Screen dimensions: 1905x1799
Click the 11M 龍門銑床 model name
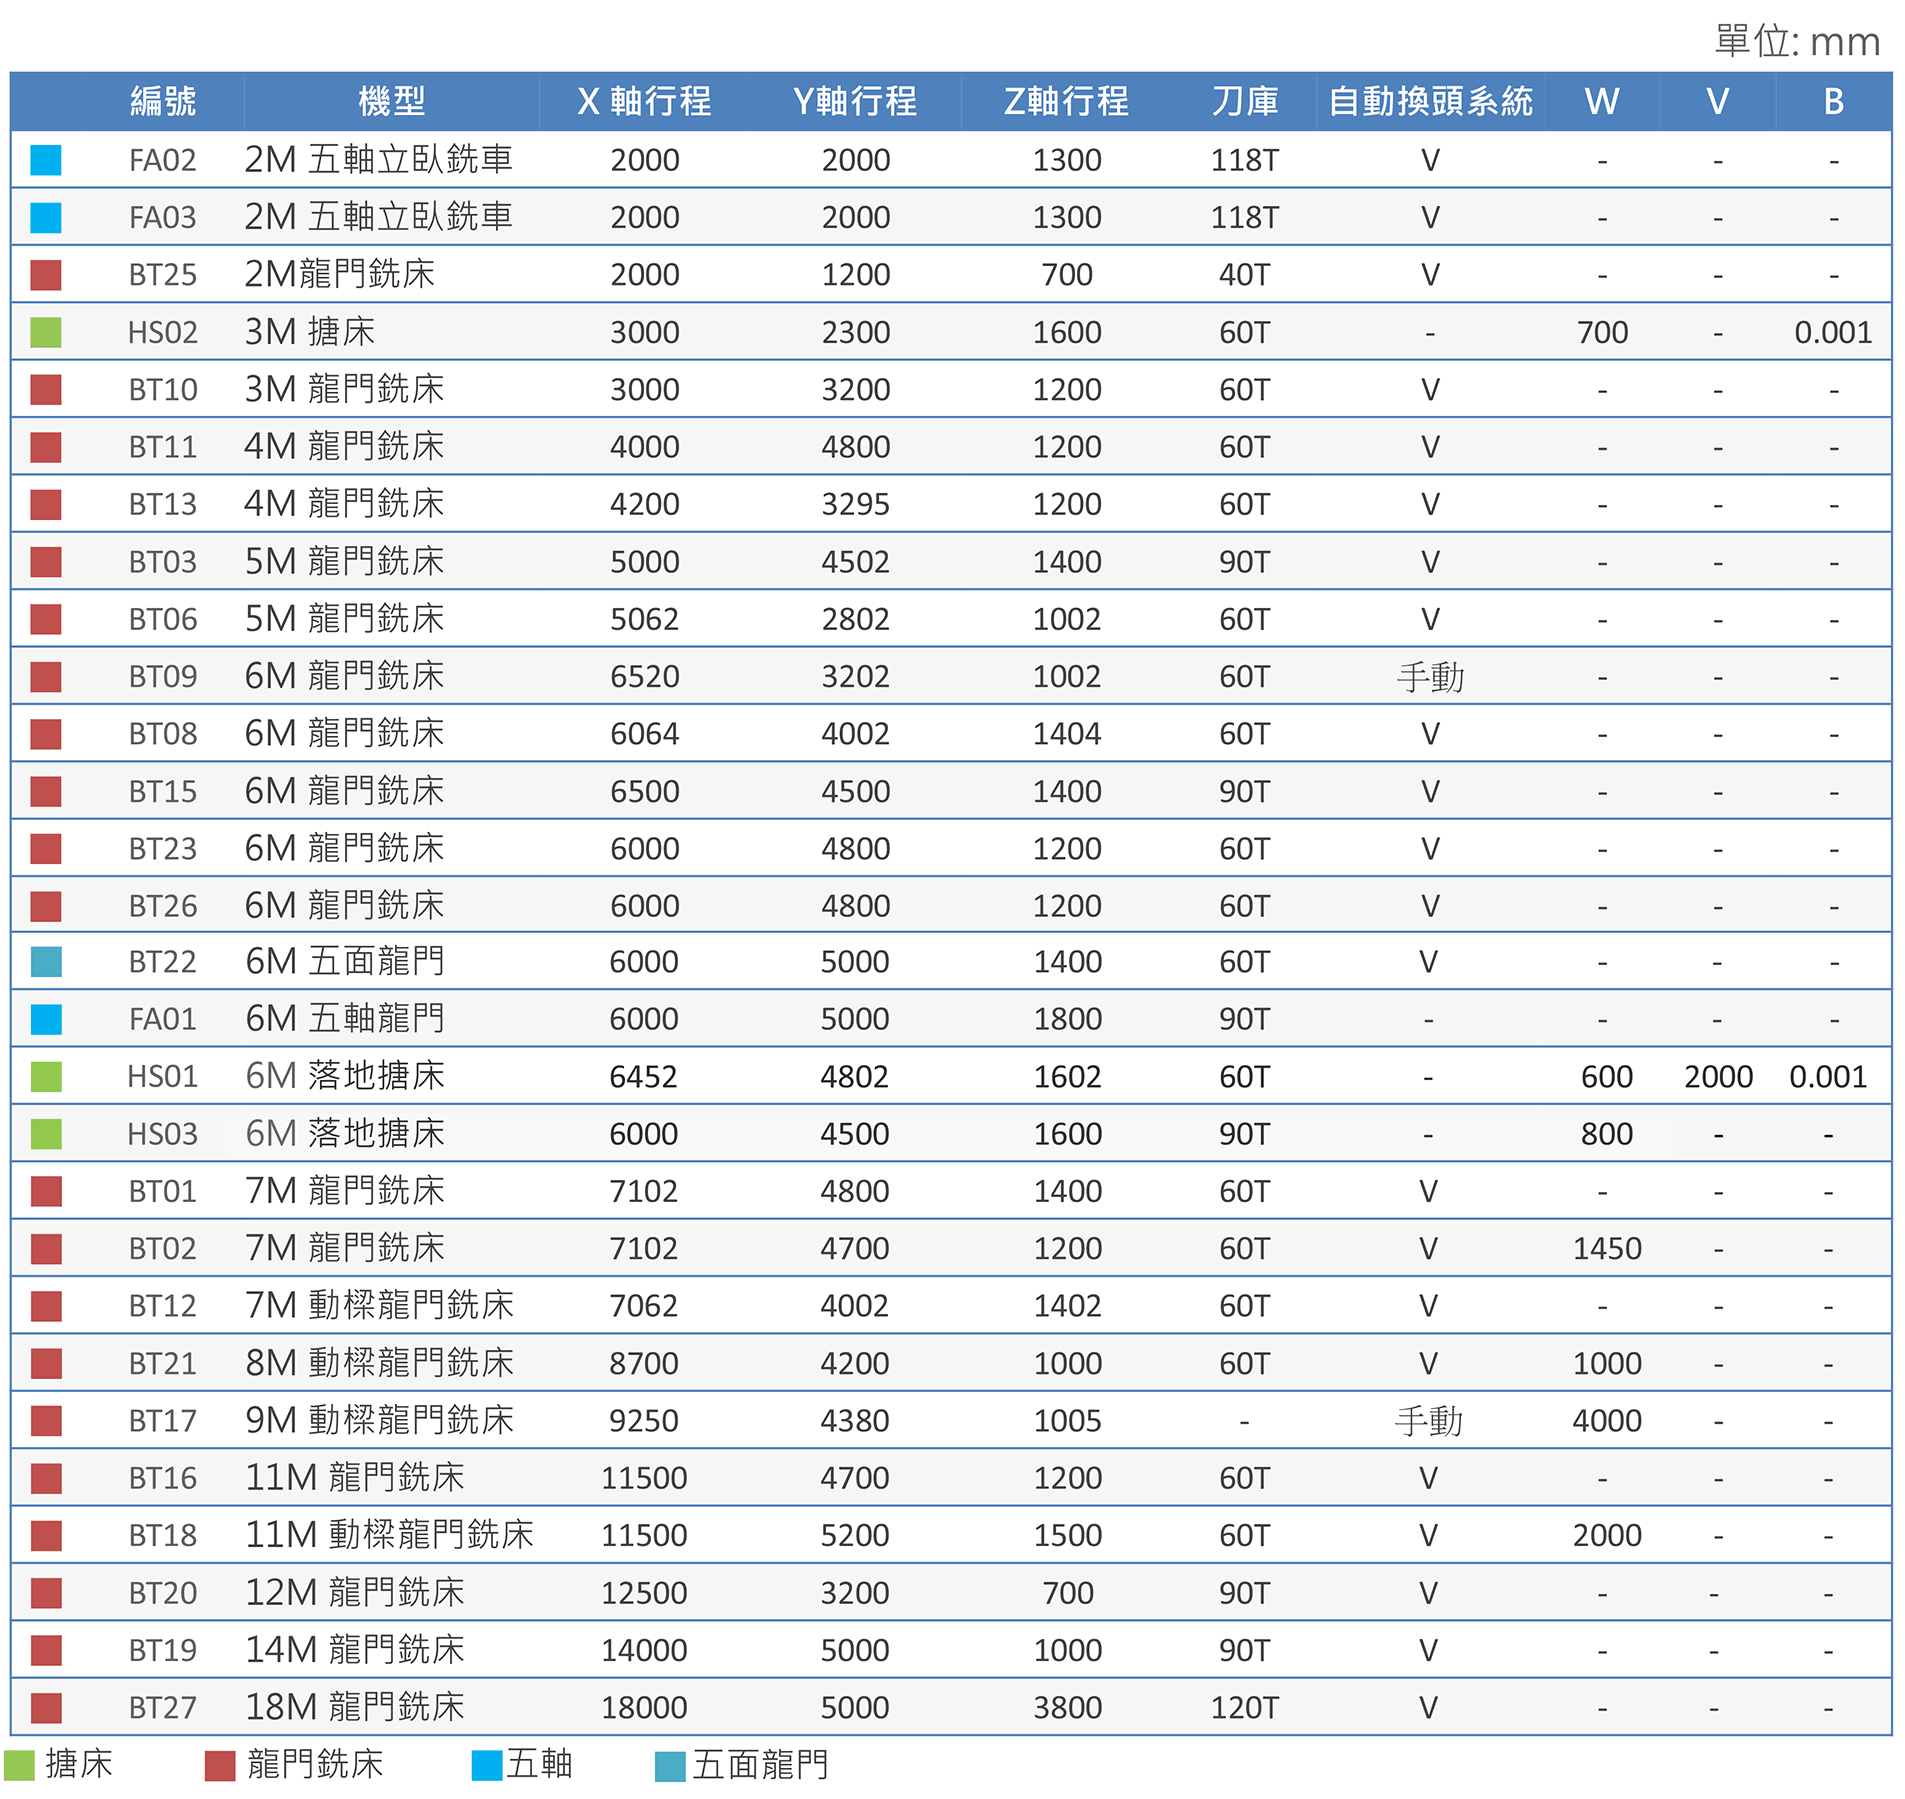tap(355, 1477)
